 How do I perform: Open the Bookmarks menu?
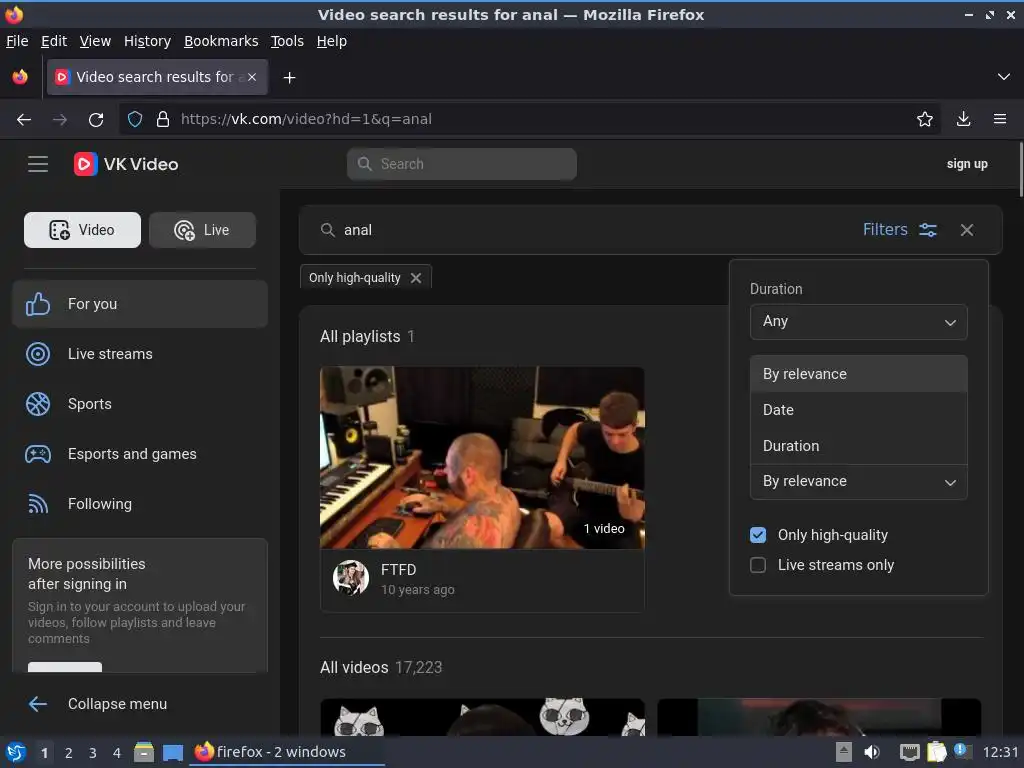[x=221, y=41]
